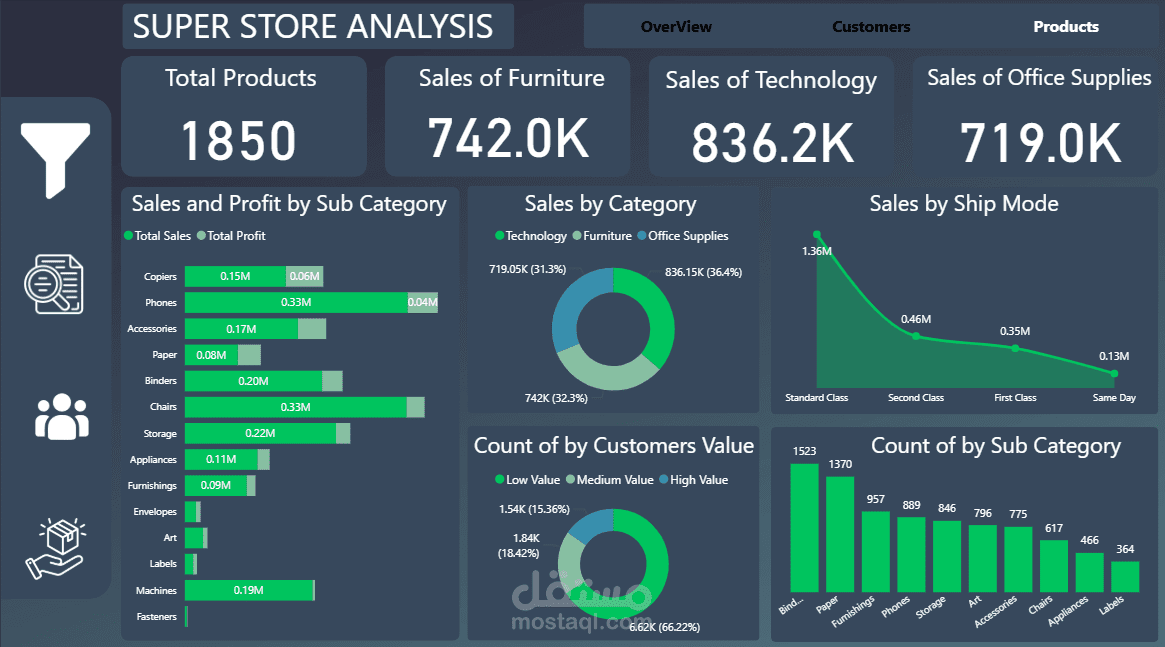Viewport: 1165px width, 647px height.
Task: Click the Sales and Profit by Sub Category title
Action: pyautogui.click(x=289, y=204)
